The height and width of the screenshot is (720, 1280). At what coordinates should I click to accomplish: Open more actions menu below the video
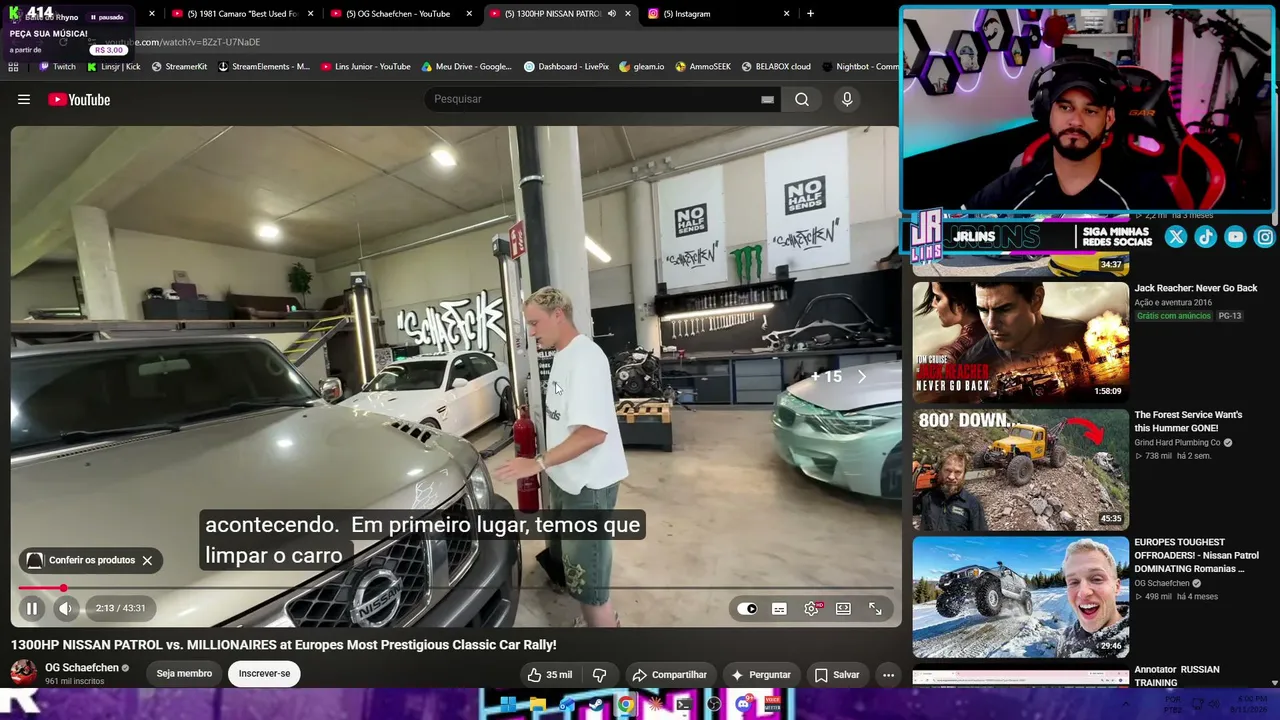(x=888, y=675)
